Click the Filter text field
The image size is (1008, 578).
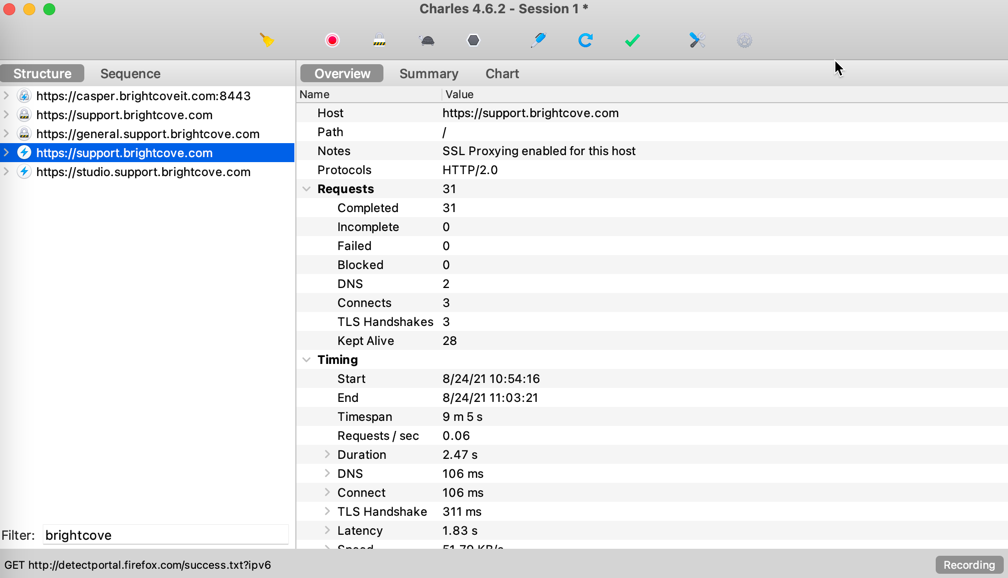[165, 535]
